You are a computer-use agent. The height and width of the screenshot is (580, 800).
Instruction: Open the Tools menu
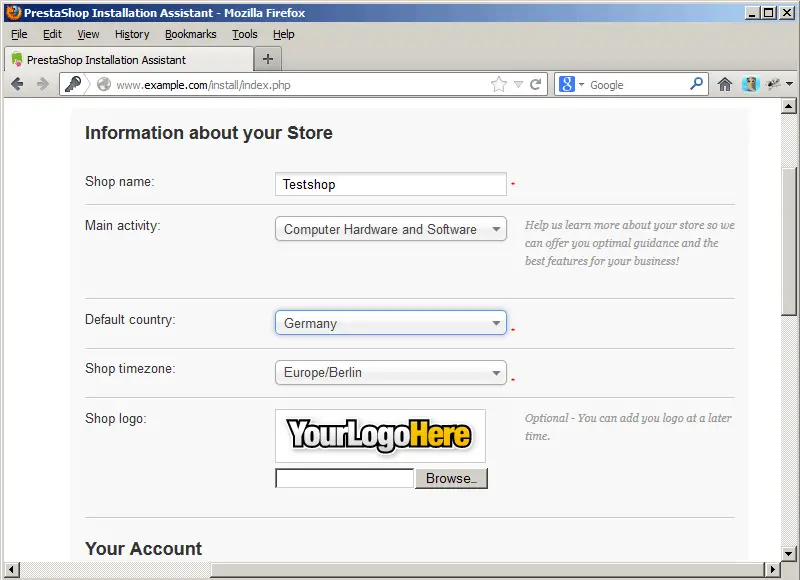[245, 34]
